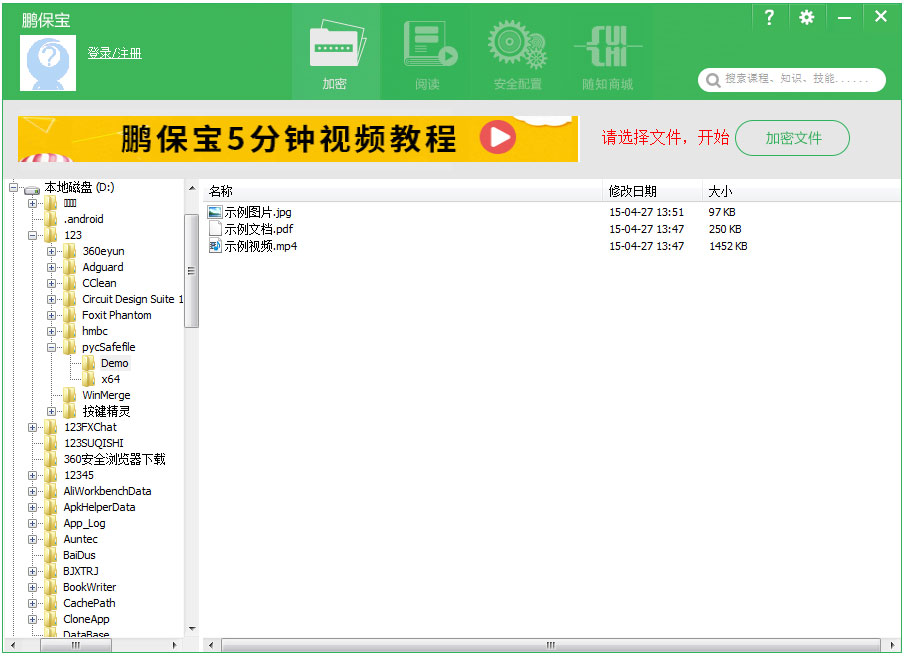Select the WinMerge folder

tap(106, 395)
